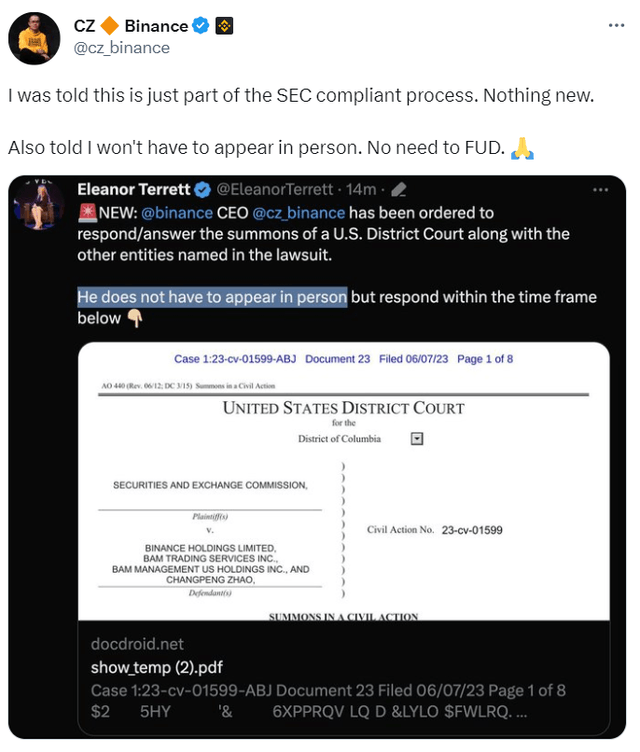Click the pencil icon next to 14m
640x752 pixels.
click(x=398, y=188)
